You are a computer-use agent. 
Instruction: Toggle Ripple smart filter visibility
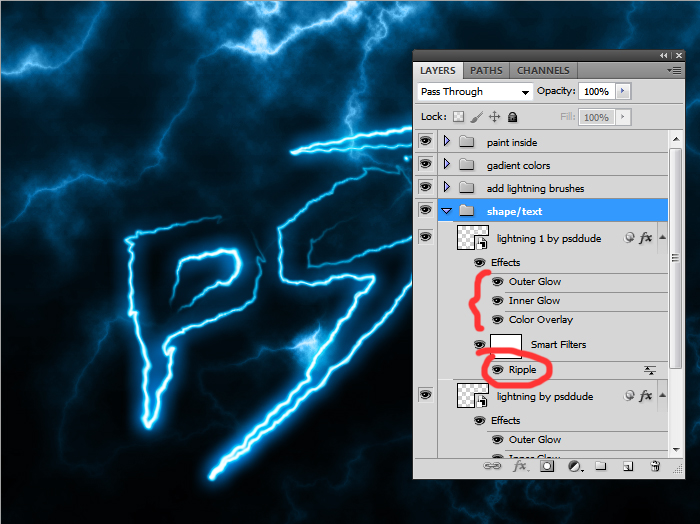(x=497, y=370)
